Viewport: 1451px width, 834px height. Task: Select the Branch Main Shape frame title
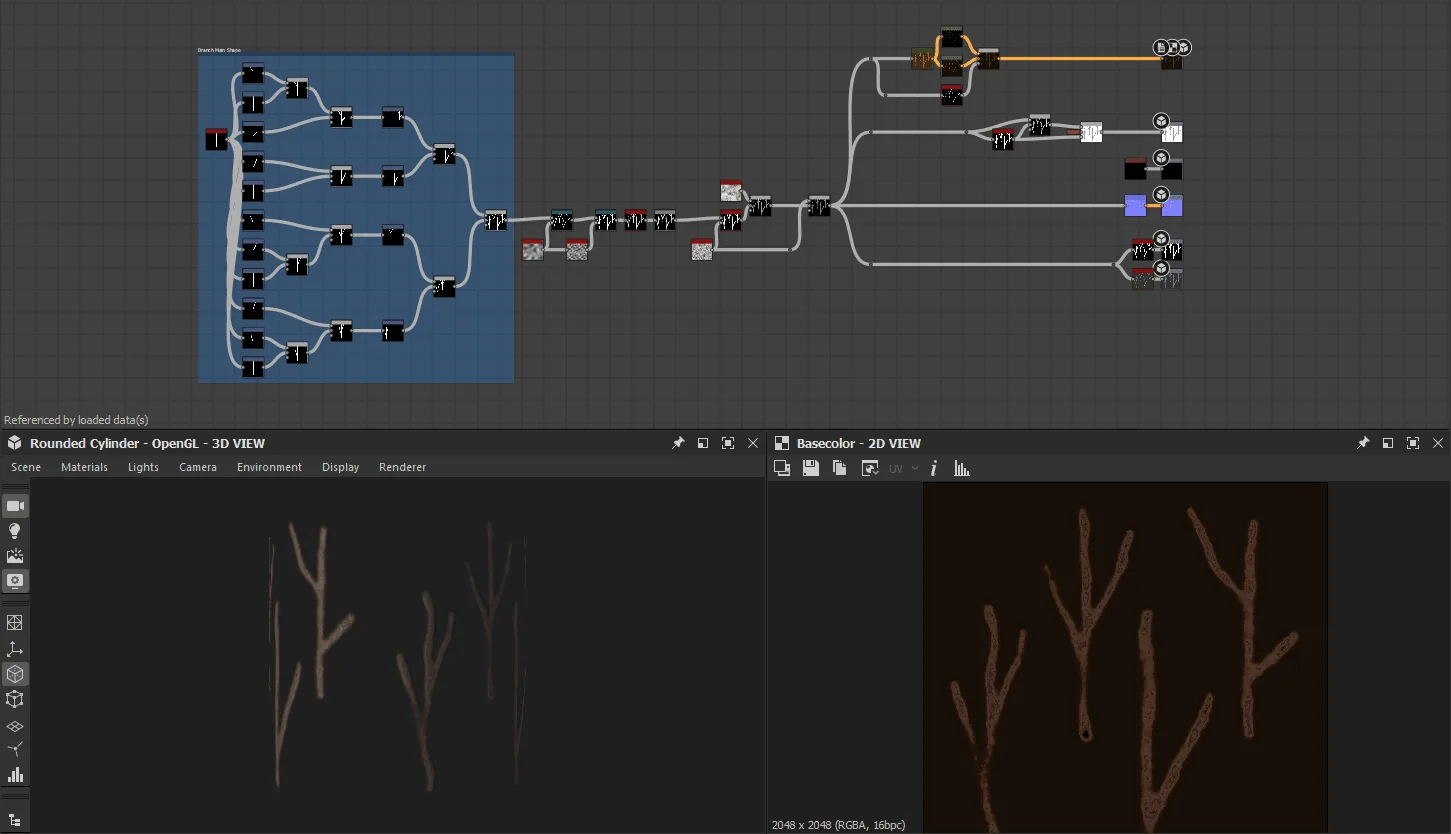tap(219, 50)
